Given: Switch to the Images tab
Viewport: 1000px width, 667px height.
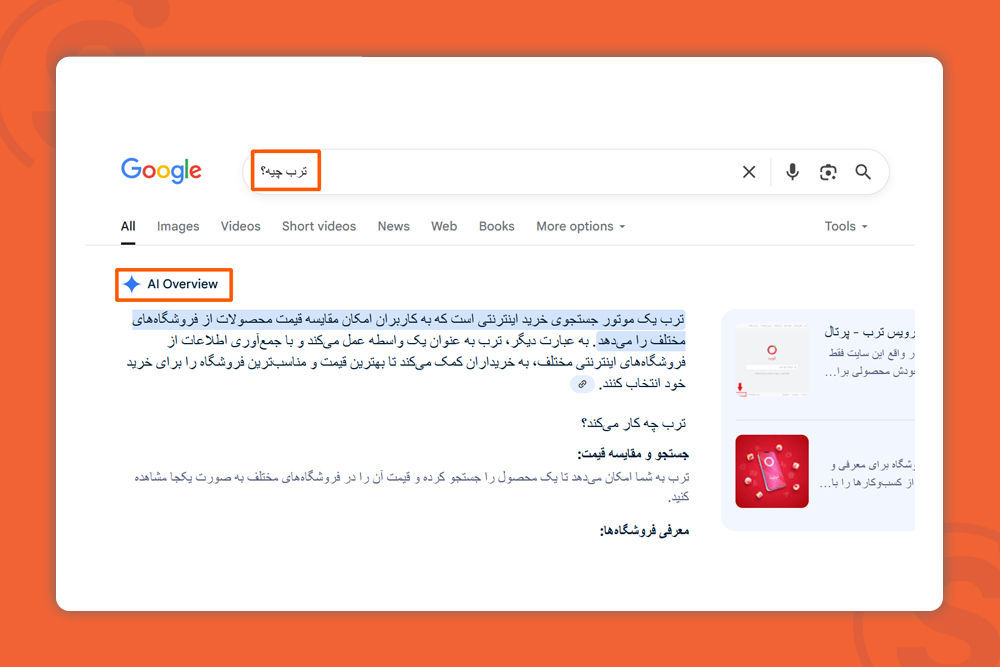Looking at the screenshot, I should click(178, 226).
